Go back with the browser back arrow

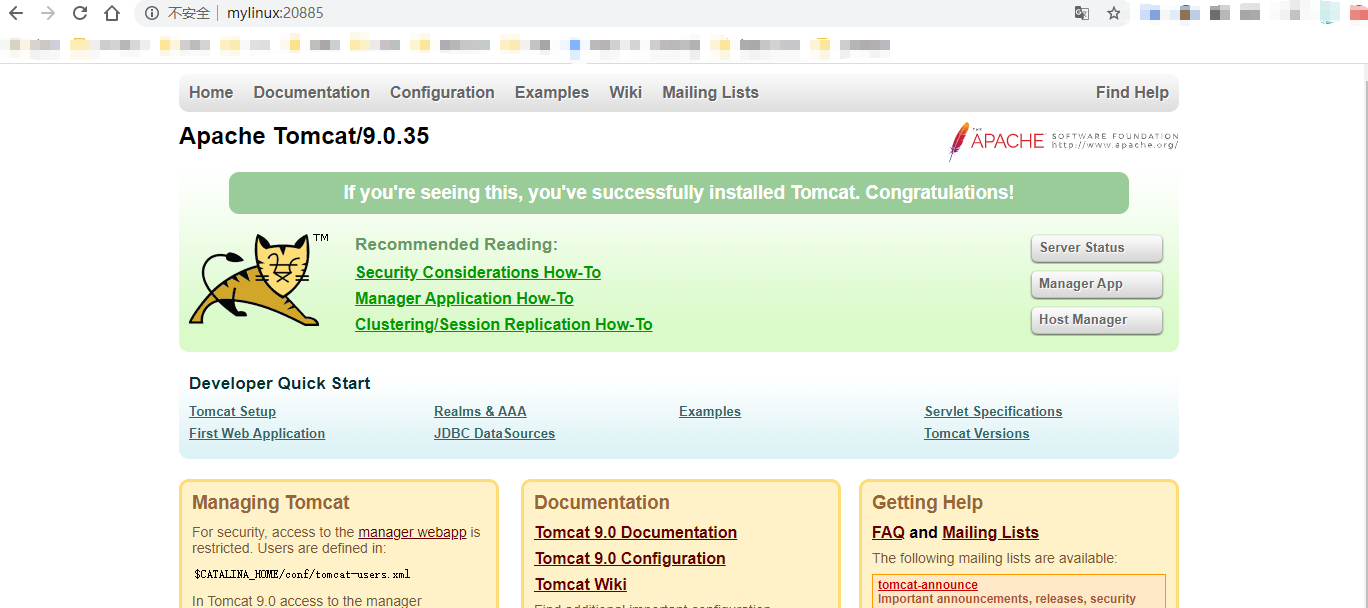coord(16,13)
